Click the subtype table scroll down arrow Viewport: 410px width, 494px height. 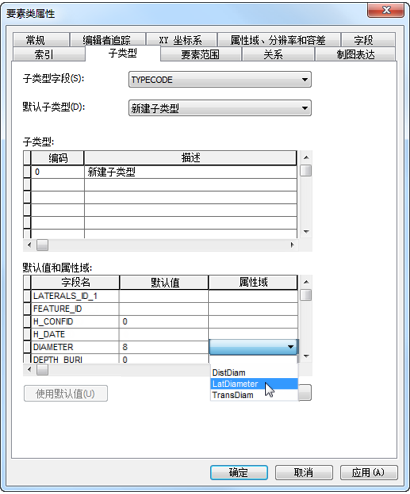point(306,231)
